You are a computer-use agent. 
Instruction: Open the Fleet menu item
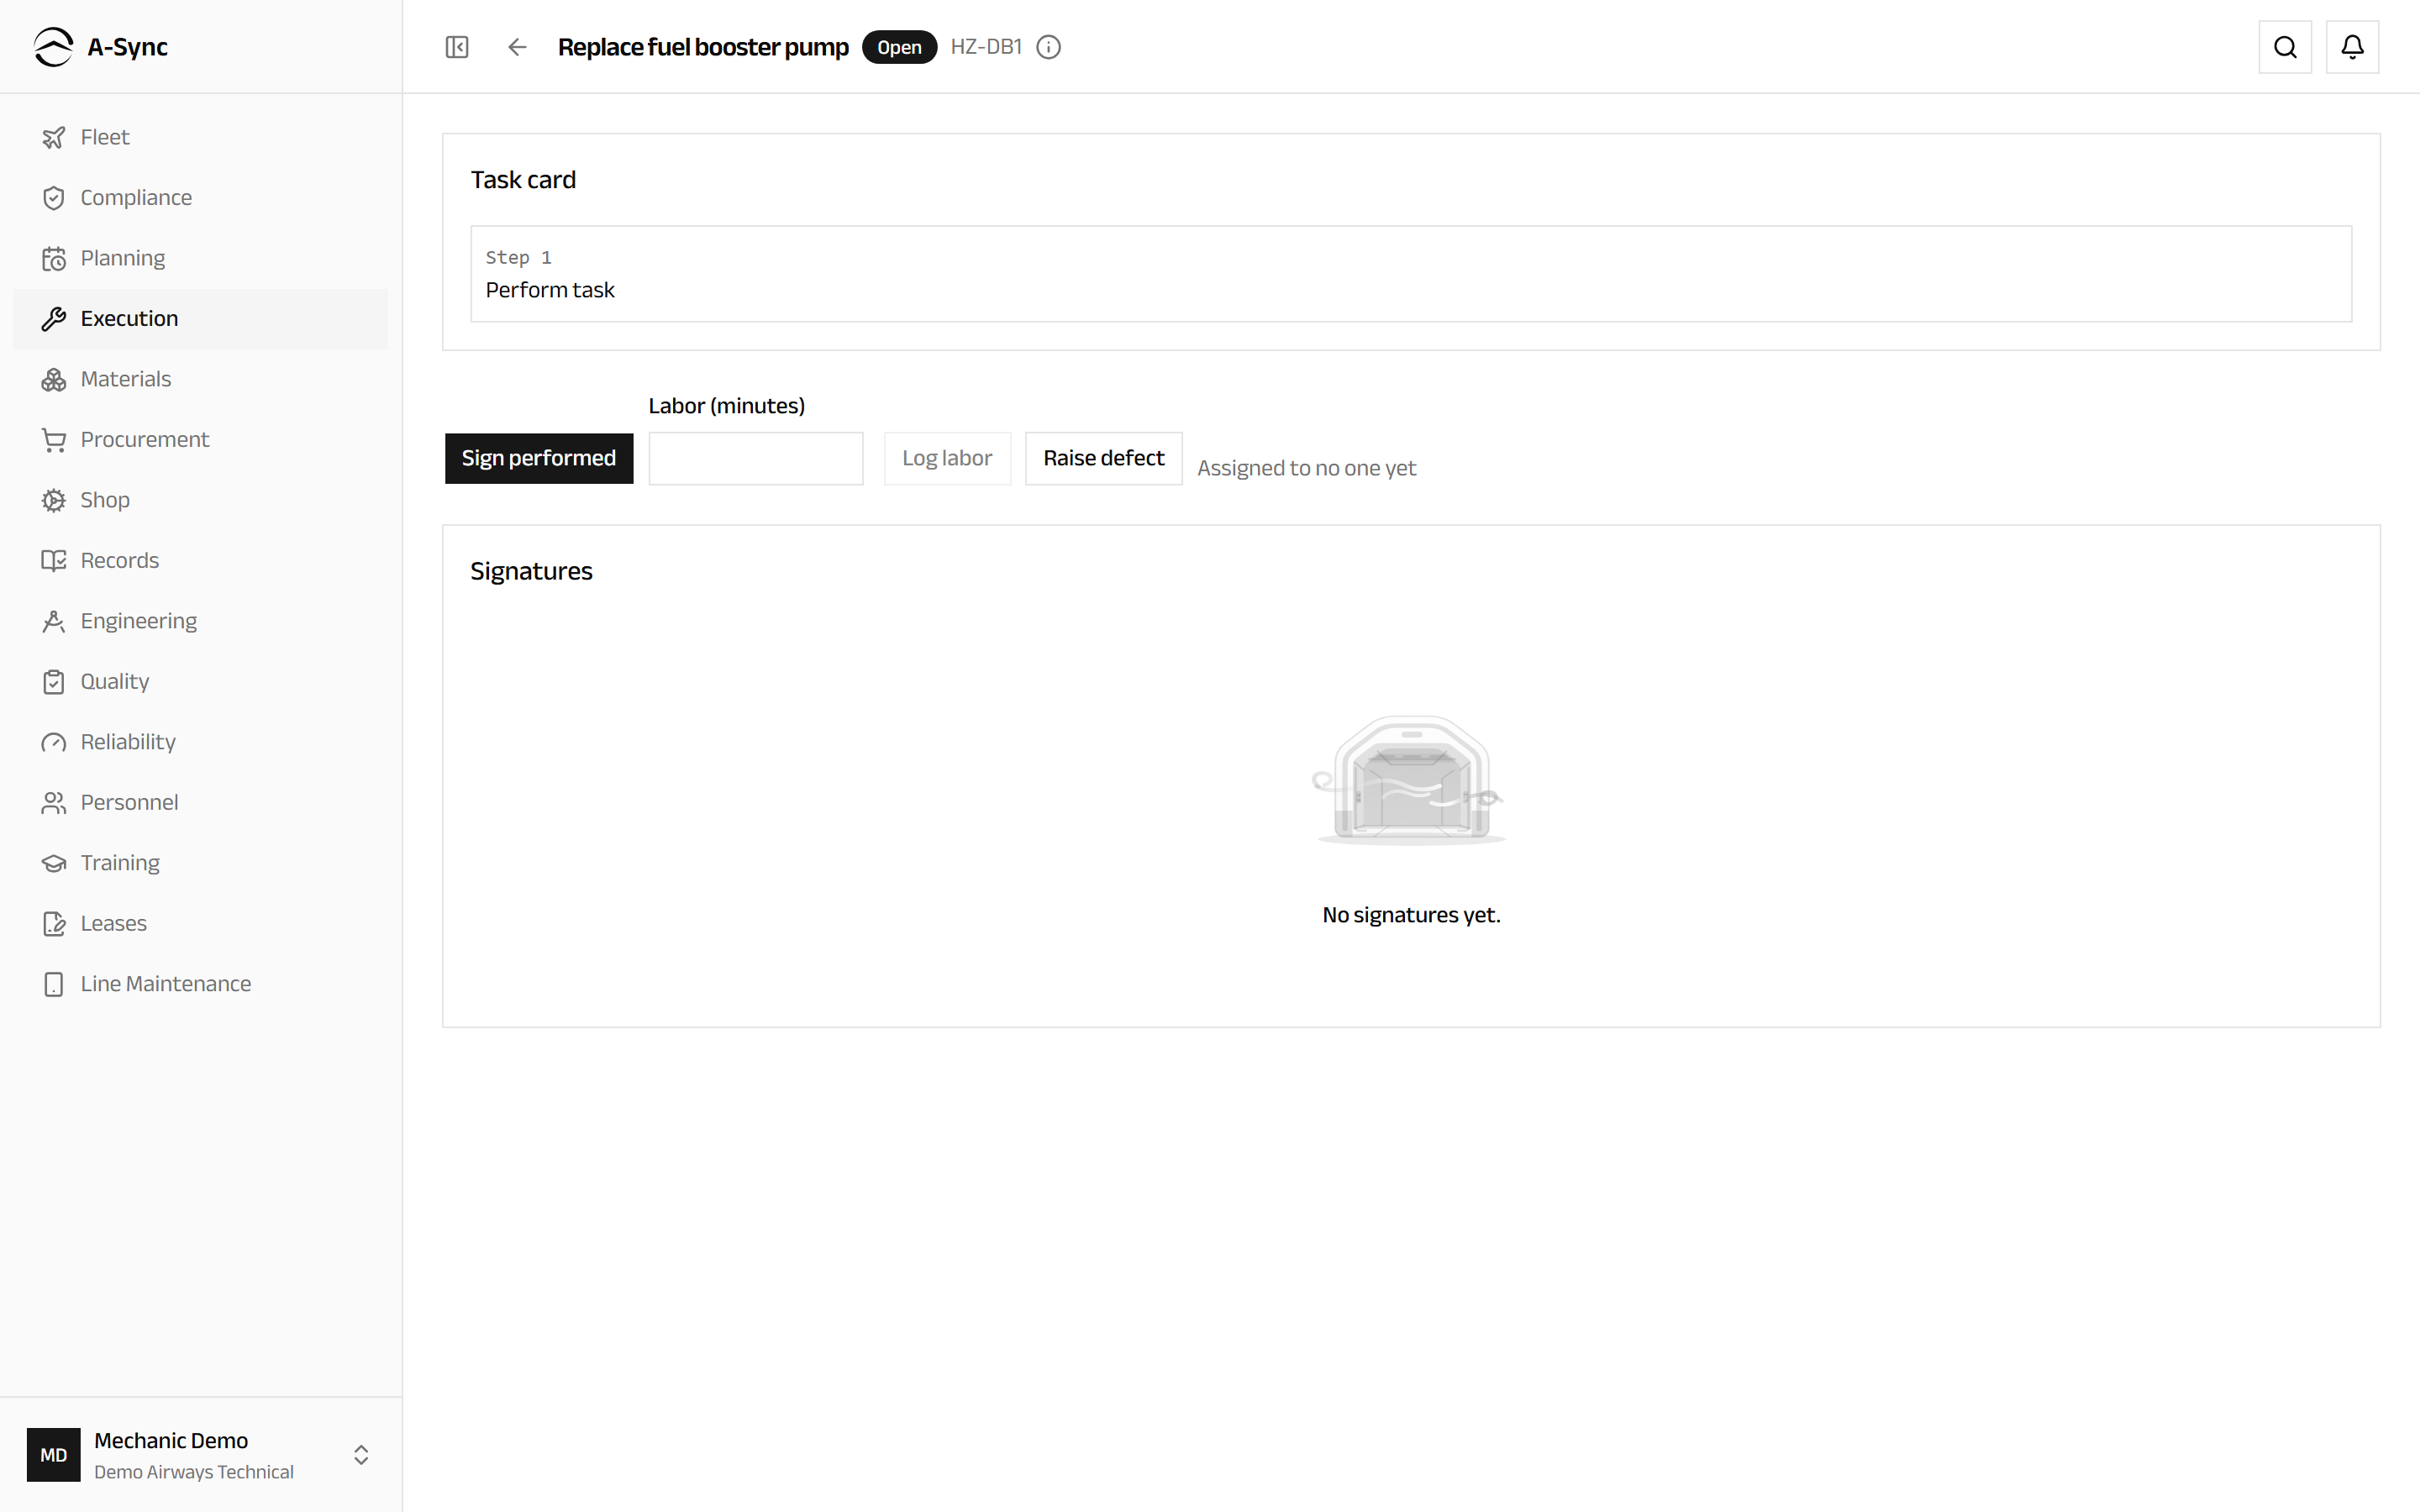(201, 137)
